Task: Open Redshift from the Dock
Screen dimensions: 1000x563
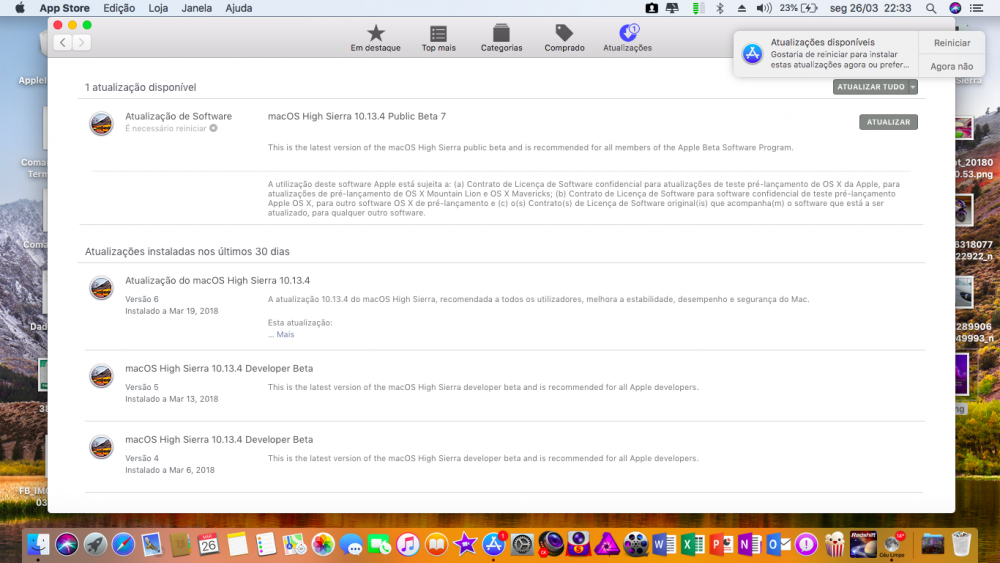Action: coord(863,545)
